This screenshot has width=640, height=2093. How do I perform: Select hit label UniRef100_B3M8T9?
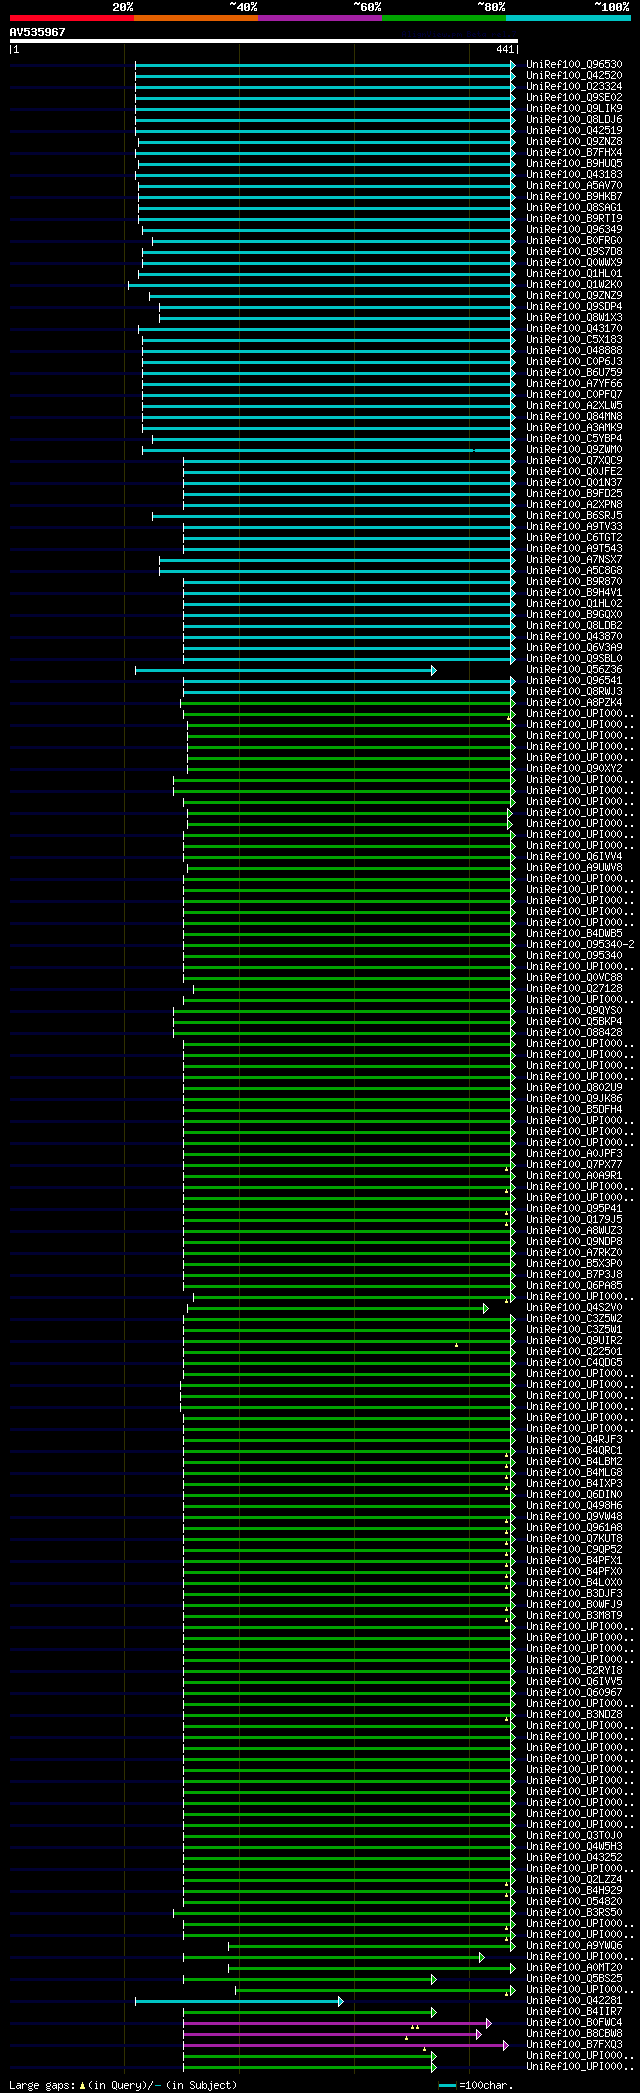point(574,1616)
